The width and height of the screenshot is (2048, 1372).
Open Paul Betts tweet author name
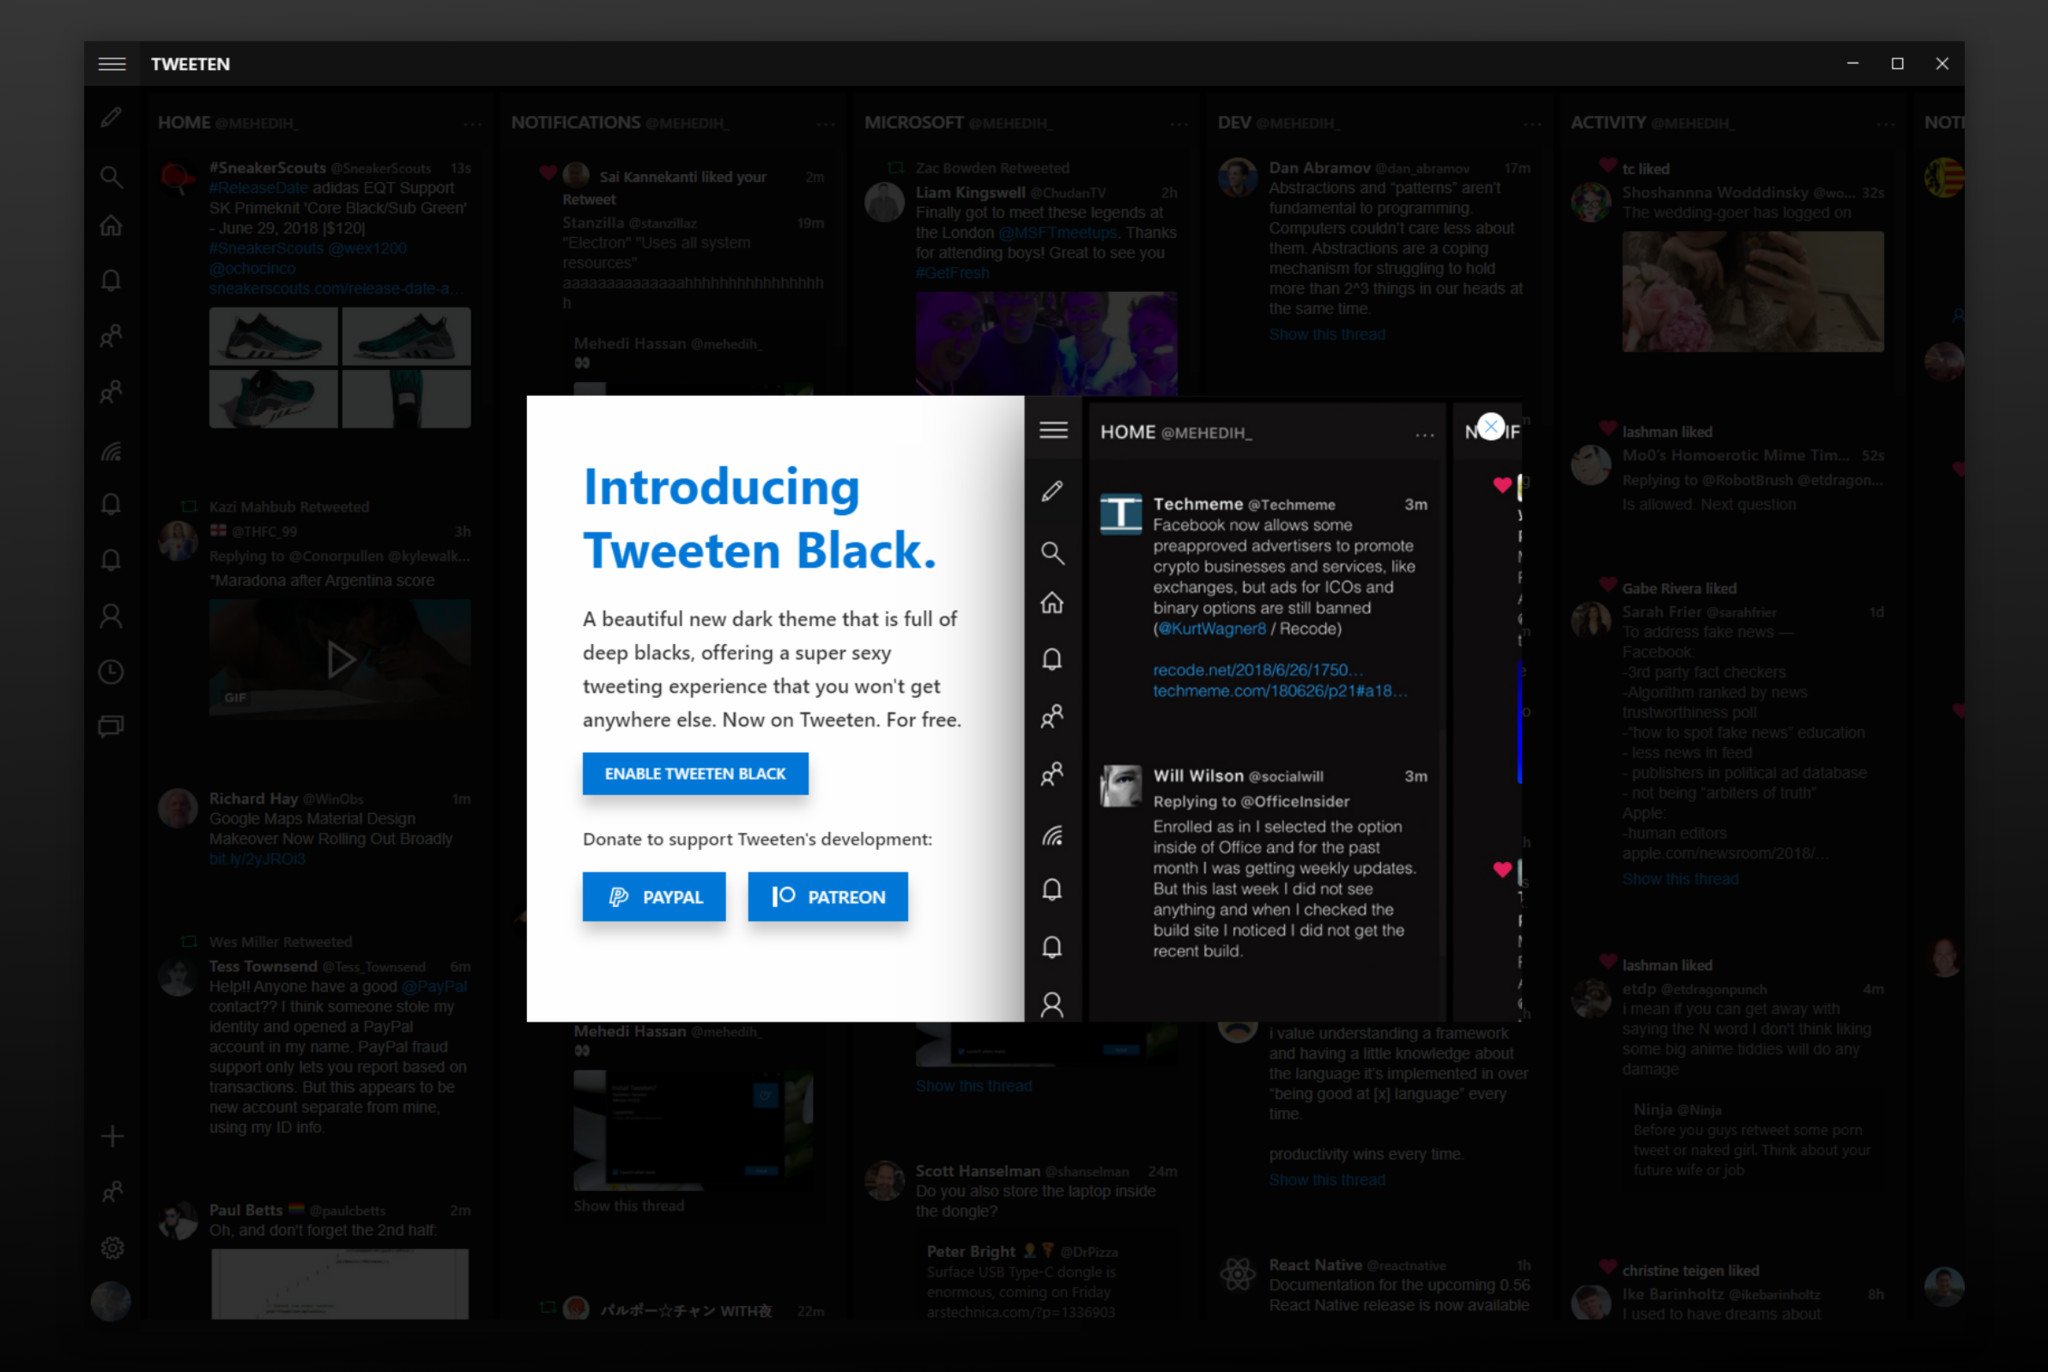pos(246,1210)
